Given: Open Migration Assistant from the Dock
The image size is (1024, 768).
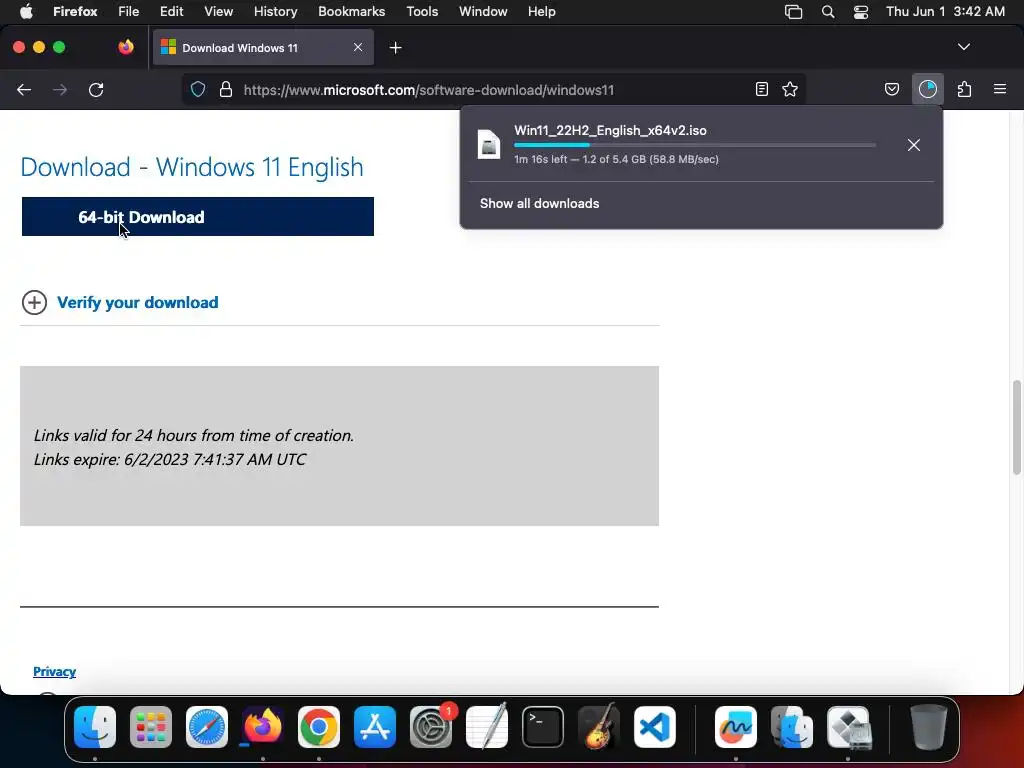Looking at the screenshot, I should [x=792, y=727].
